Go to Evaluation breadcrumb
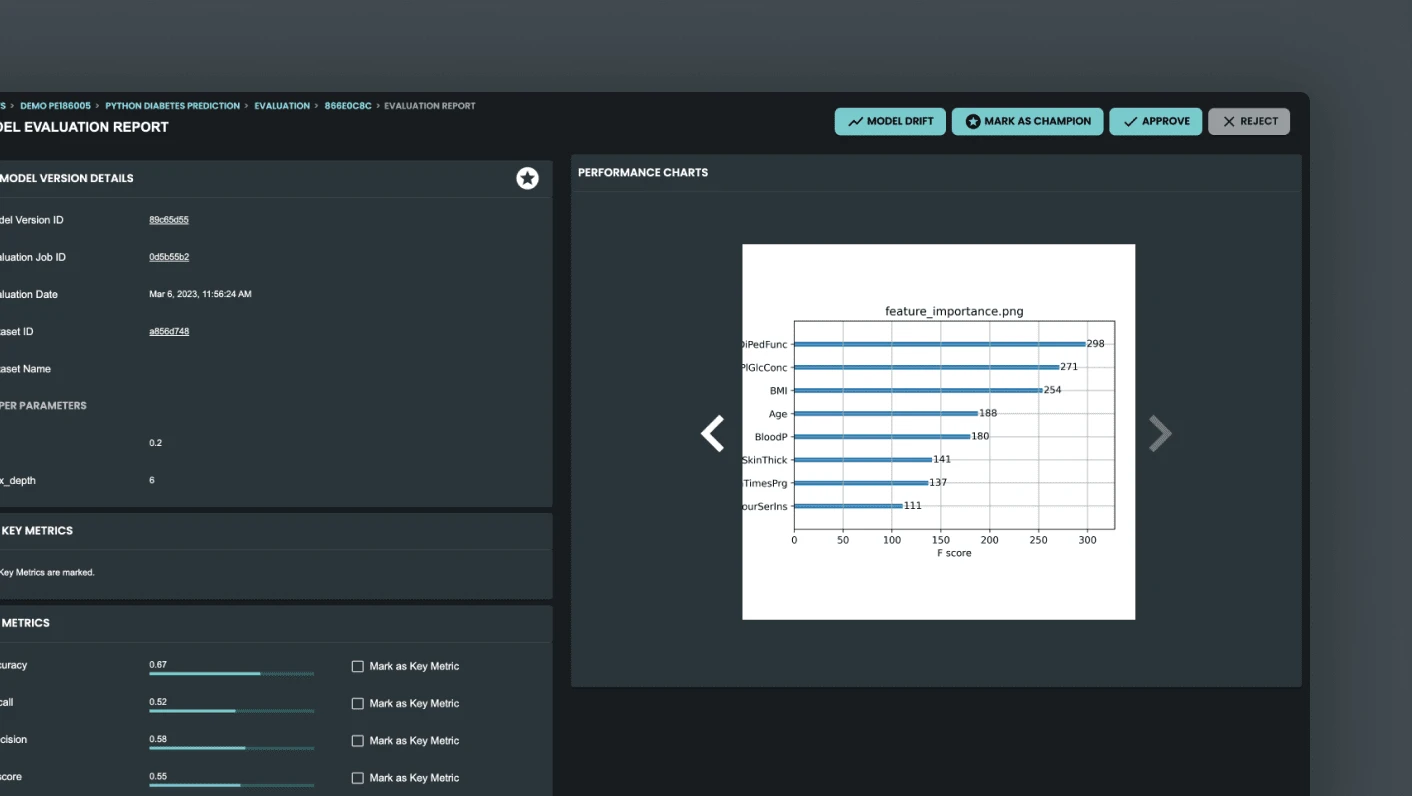This screenshot has height=796, width=1412. [x=282, y=106]
